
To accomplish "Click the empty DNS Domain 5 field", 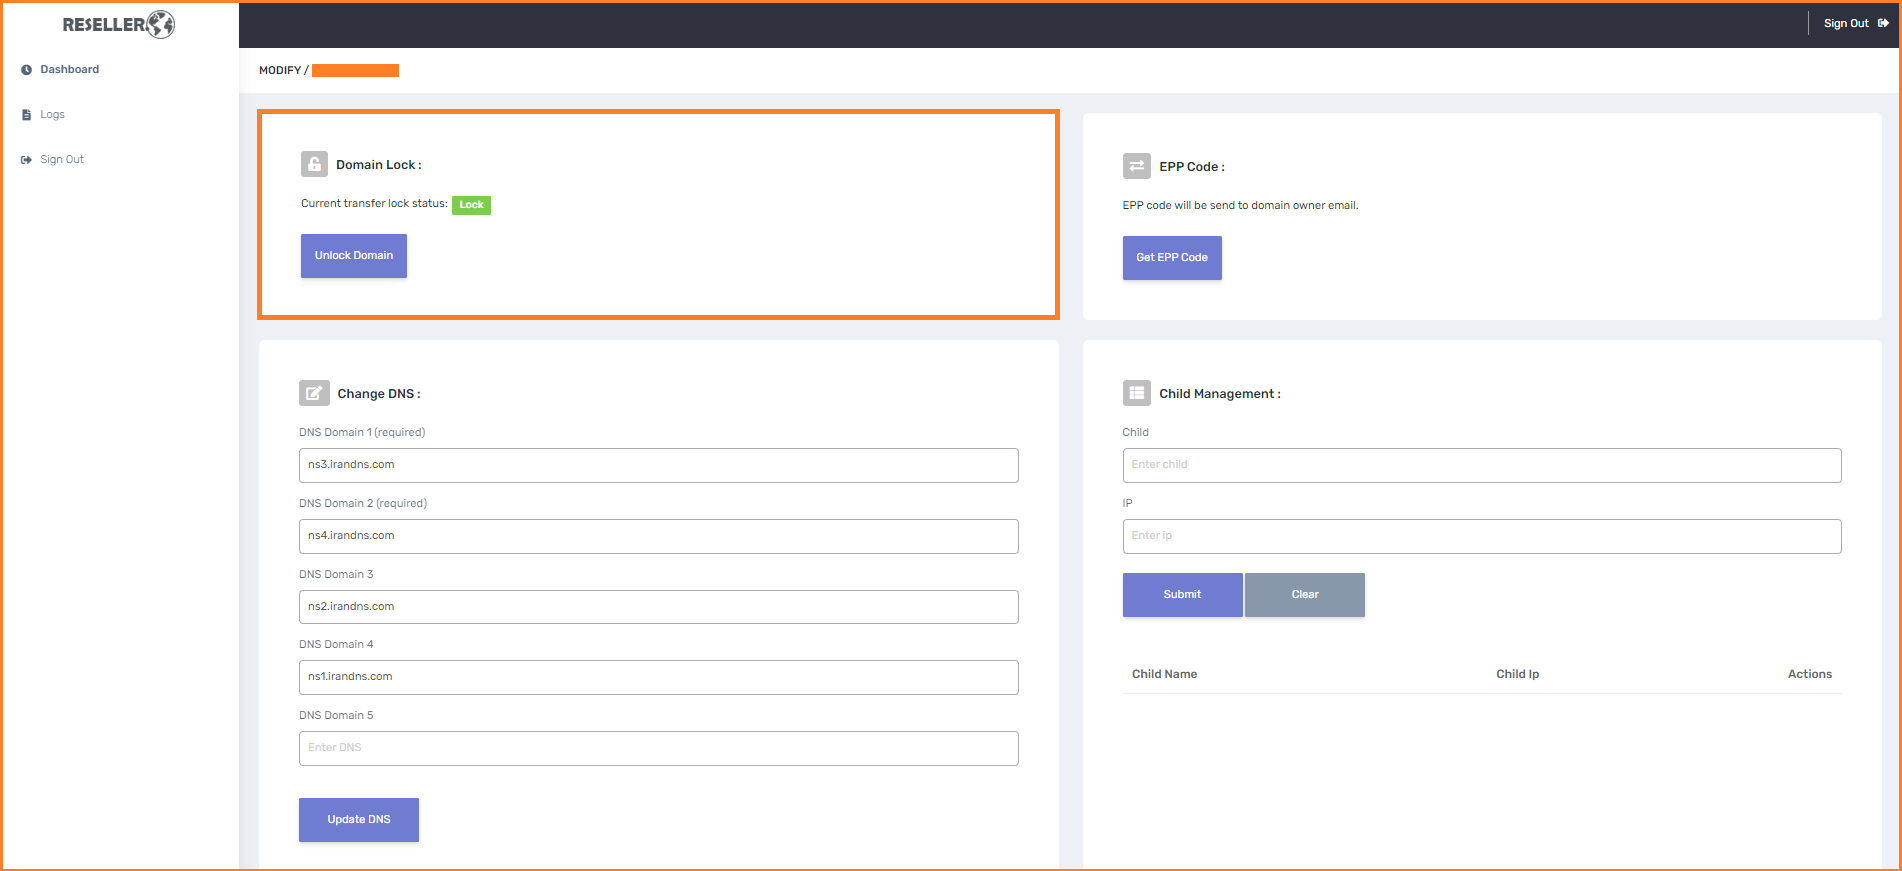I will [658, 748].
